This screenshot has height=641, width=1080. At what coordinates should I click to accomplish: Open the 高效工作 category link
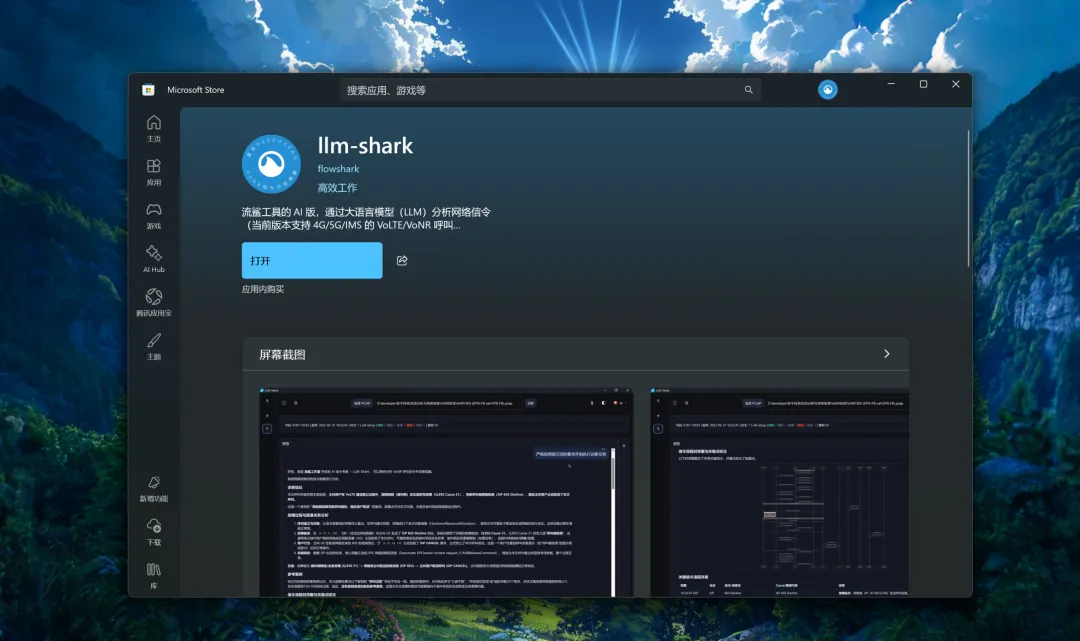(338, 187)
